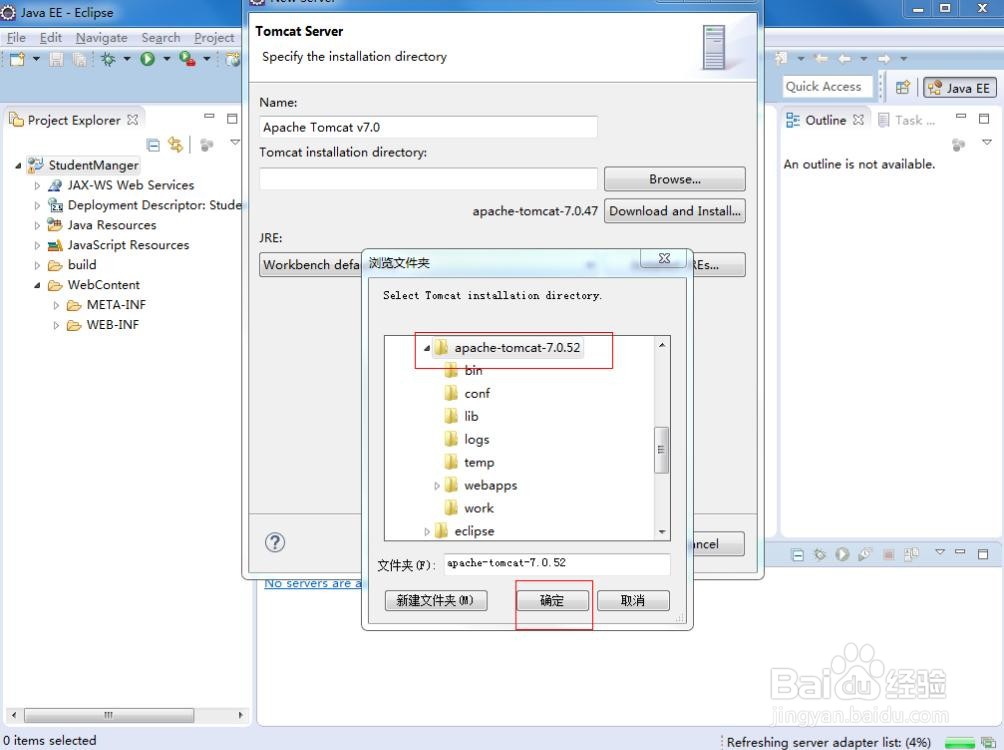The image size is (1004, 750).
Task: Minimize the Outline panel
Action: [x=960, y=117]
